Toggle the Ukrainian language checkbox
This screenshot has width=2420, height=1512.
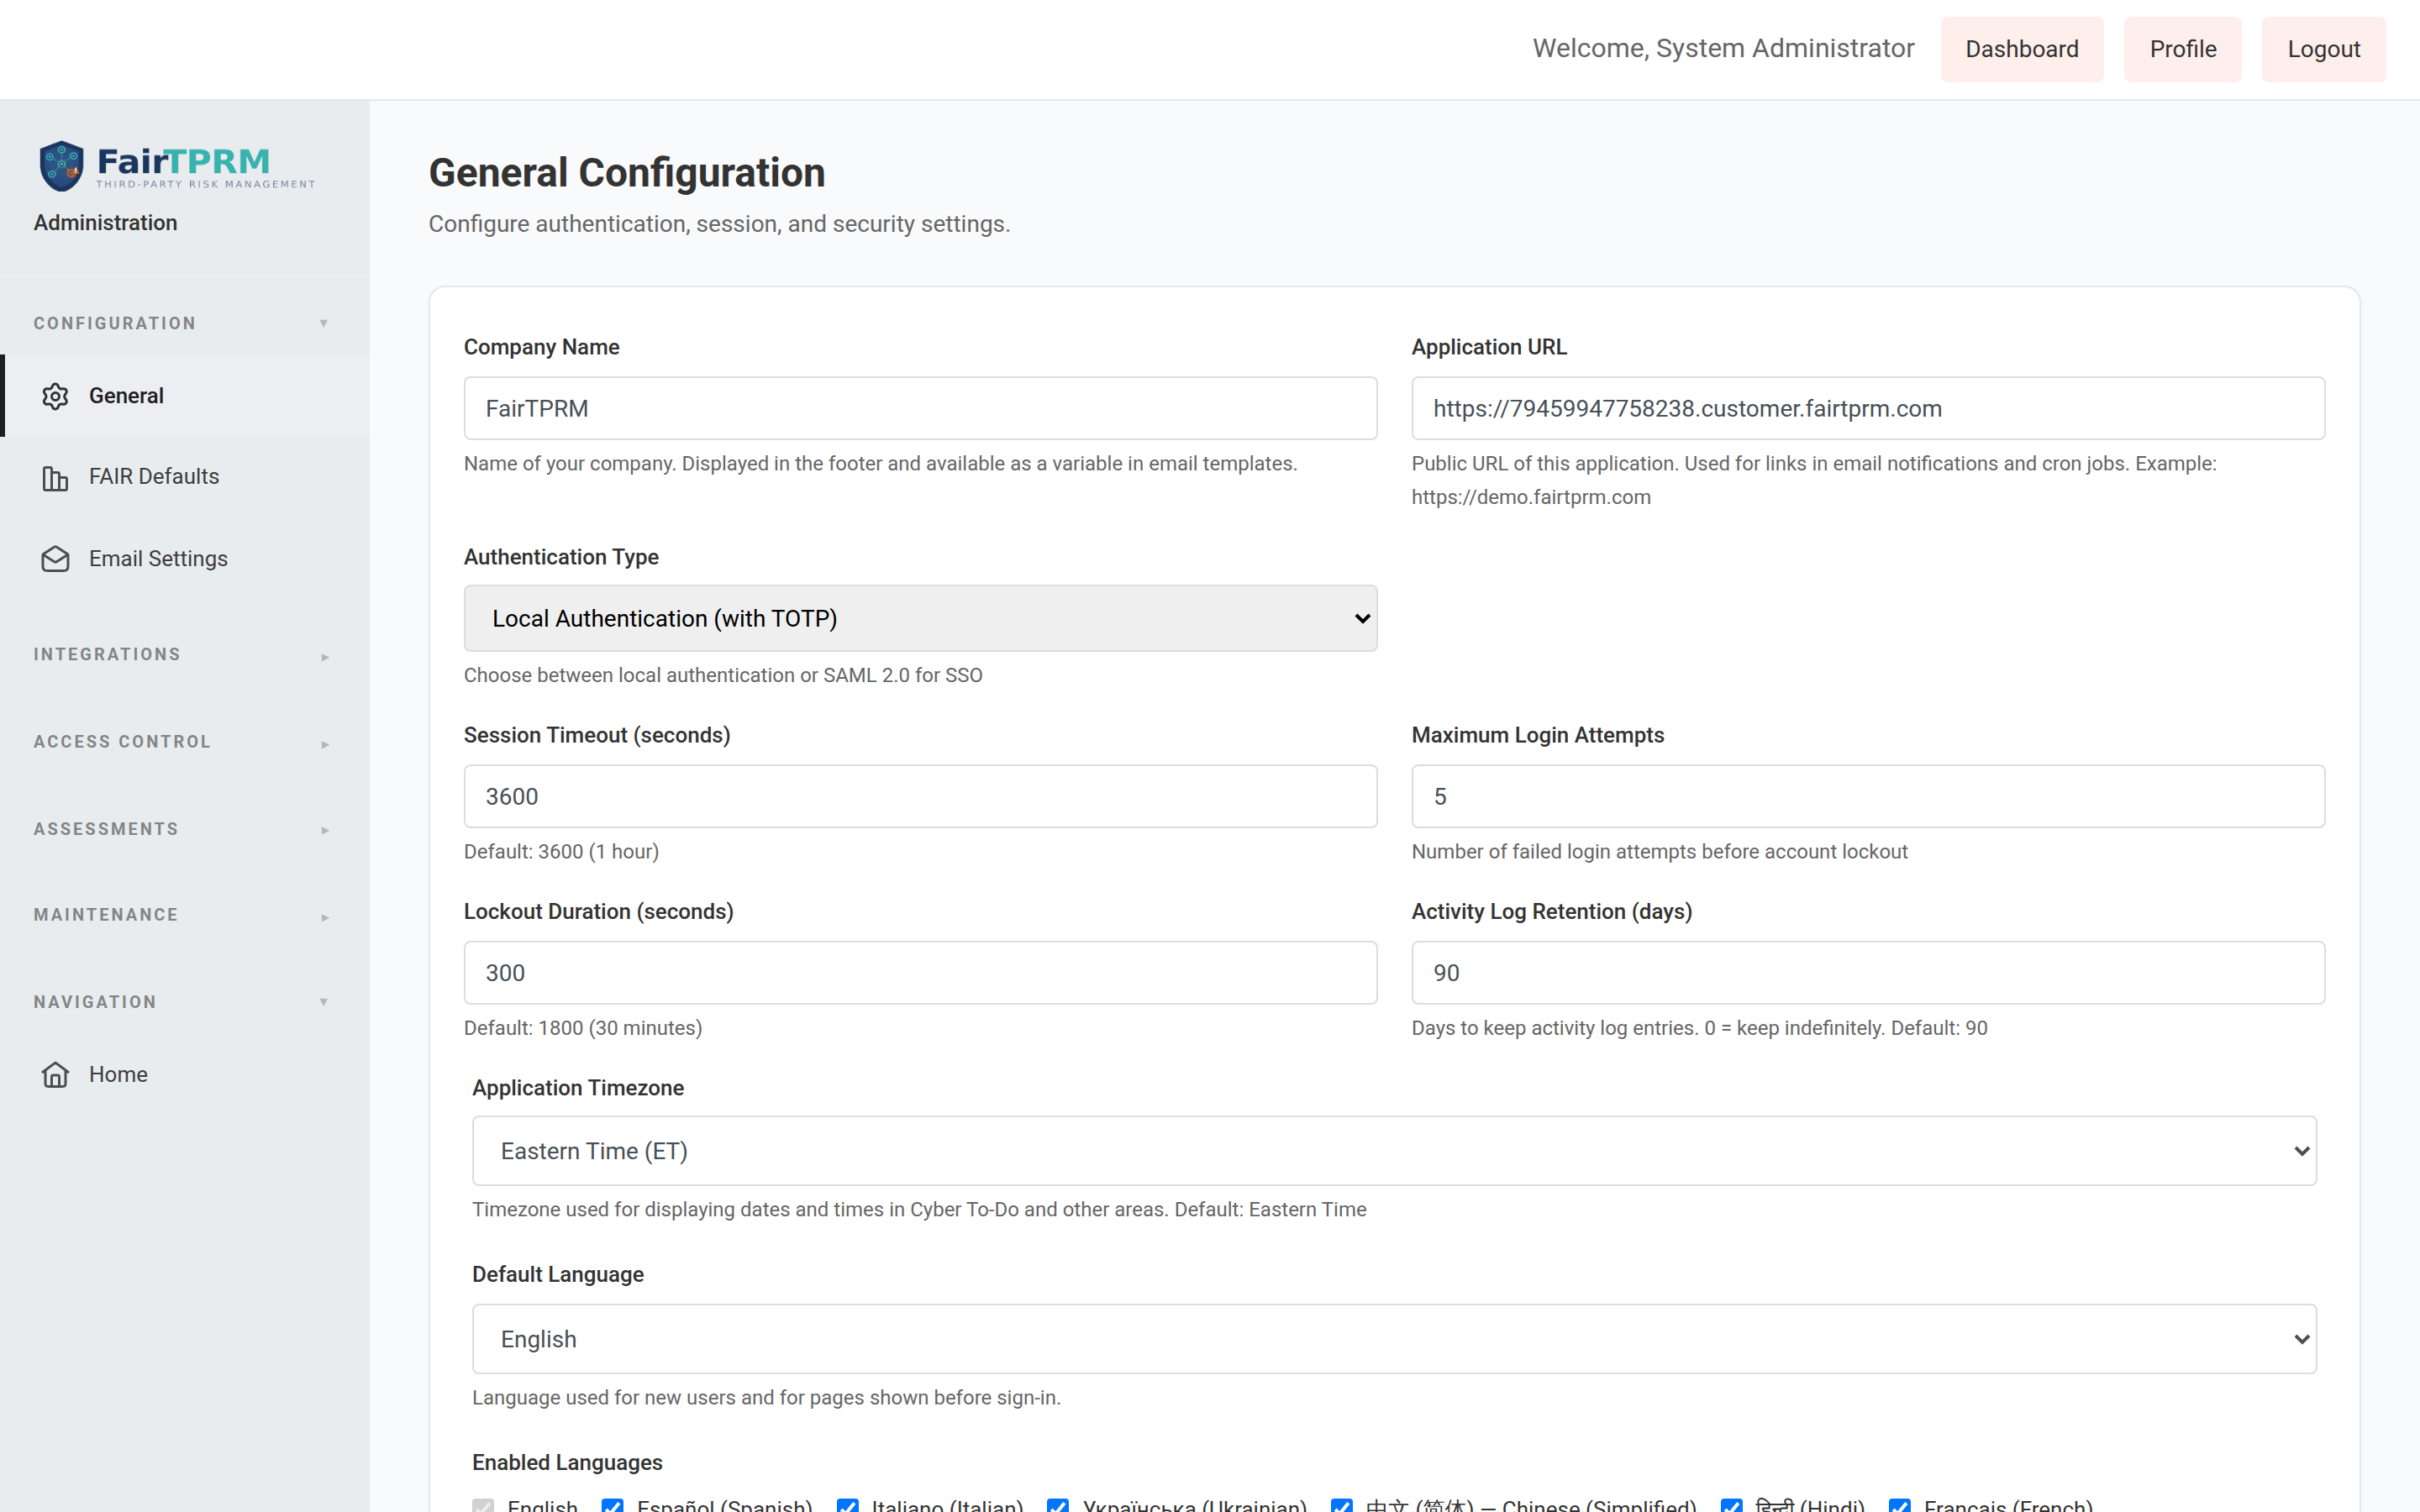(x=1058, y=1505)
